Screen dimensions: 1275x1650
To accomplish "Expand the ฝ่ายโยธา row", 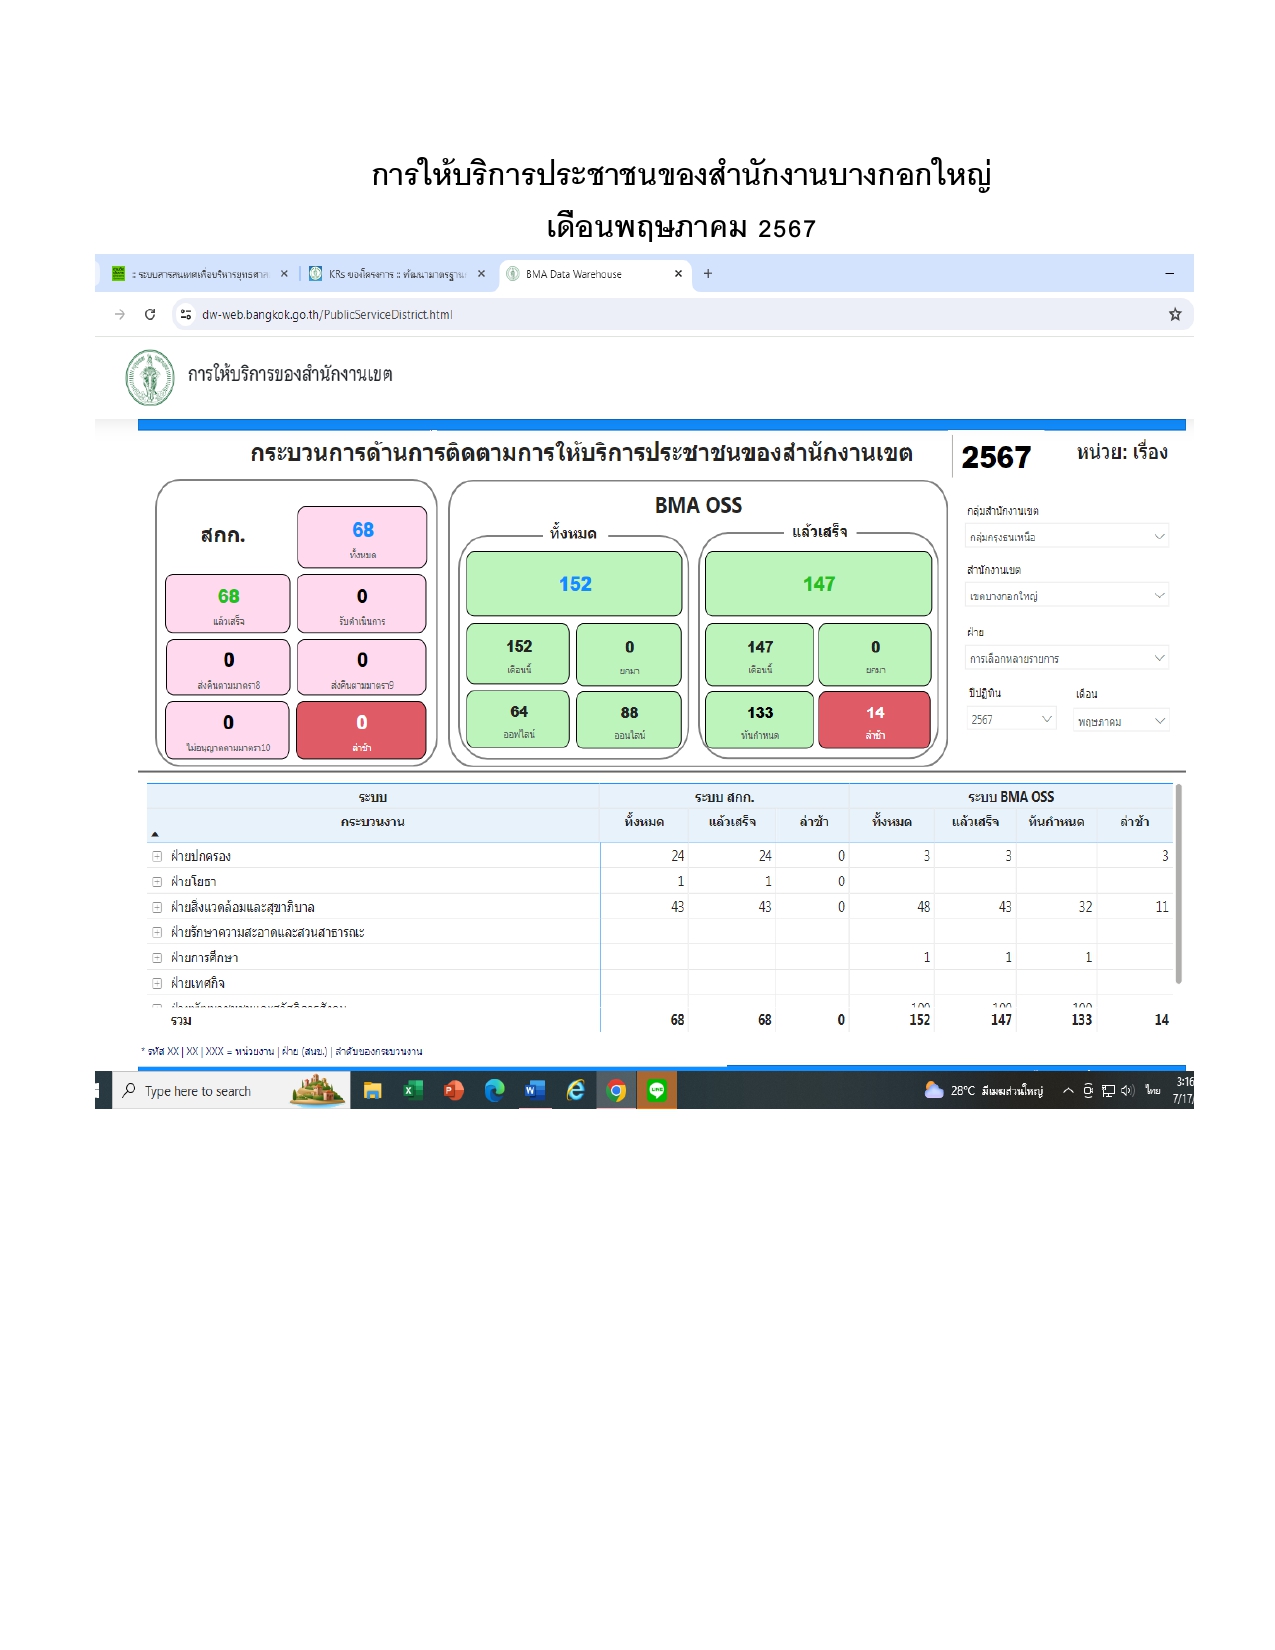I will [157, 882].
